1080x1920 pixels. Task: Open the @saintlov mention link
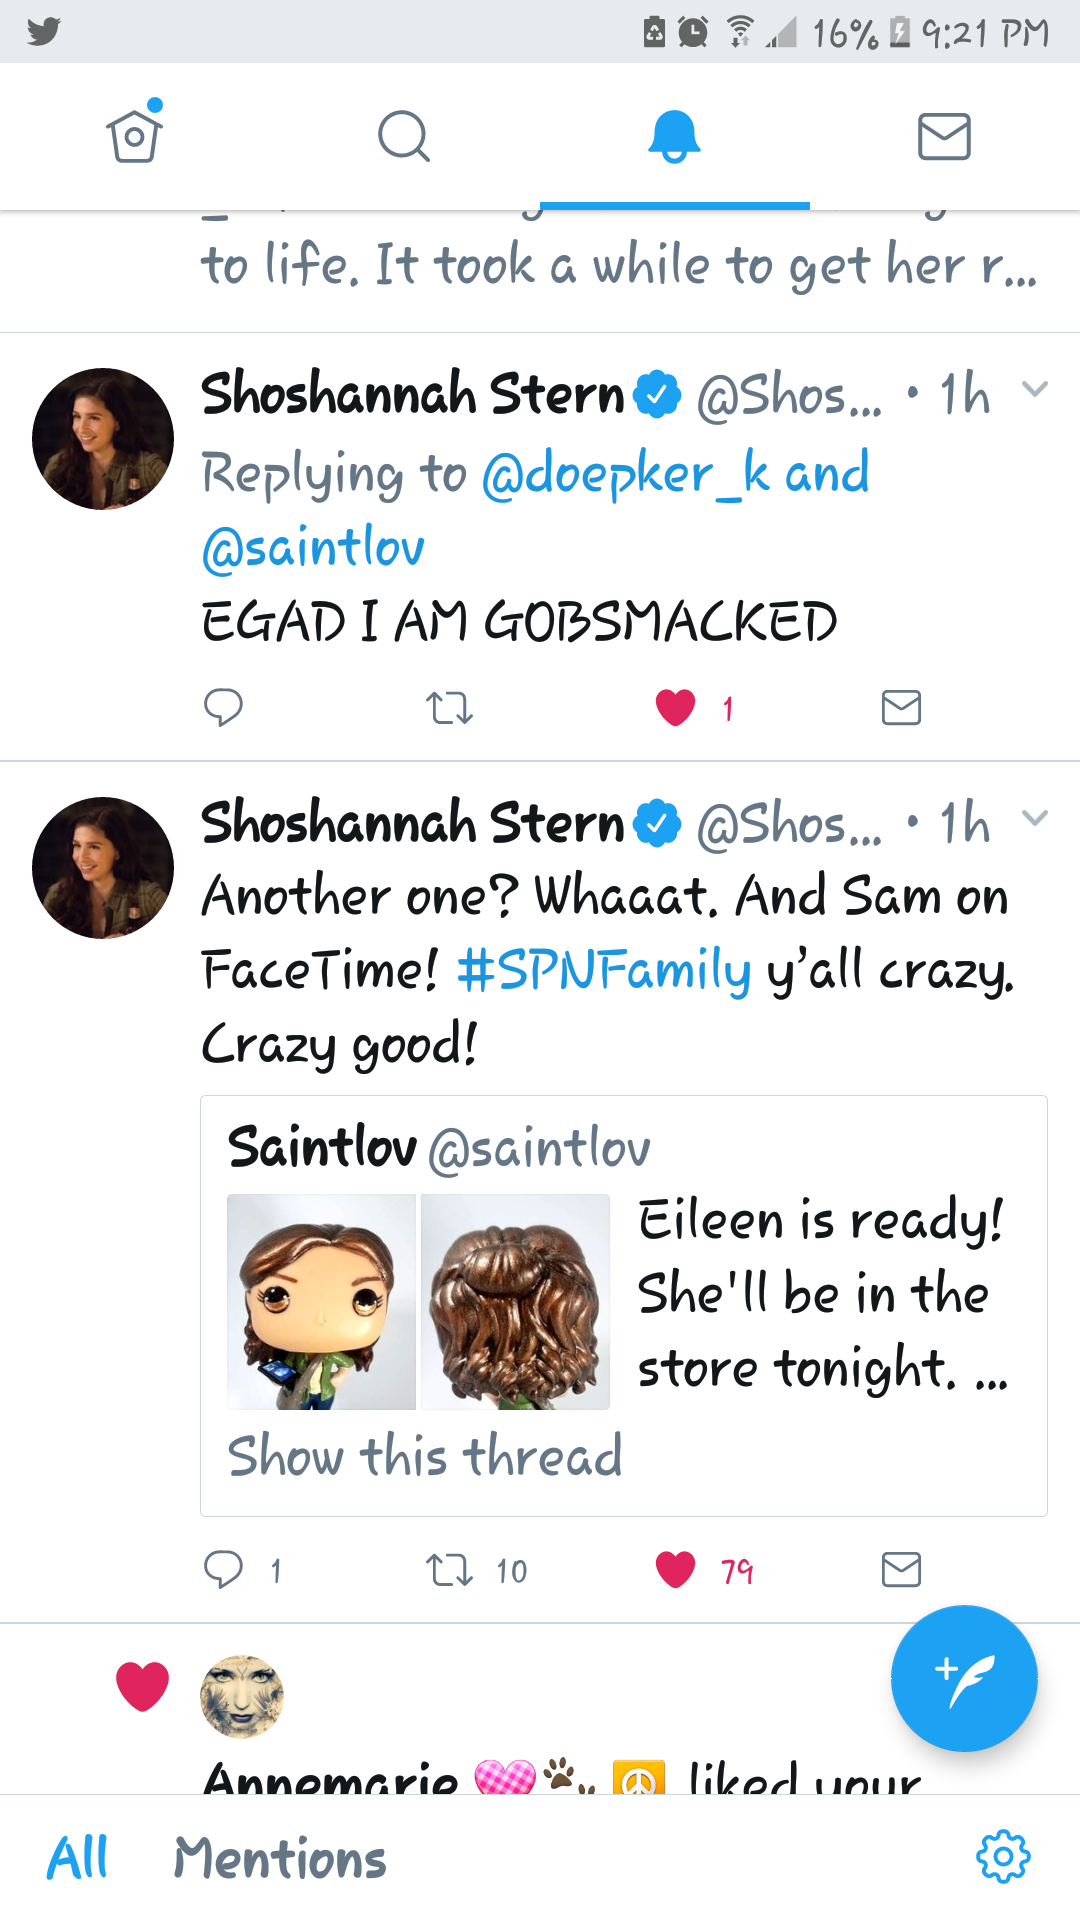pos(313,547)
